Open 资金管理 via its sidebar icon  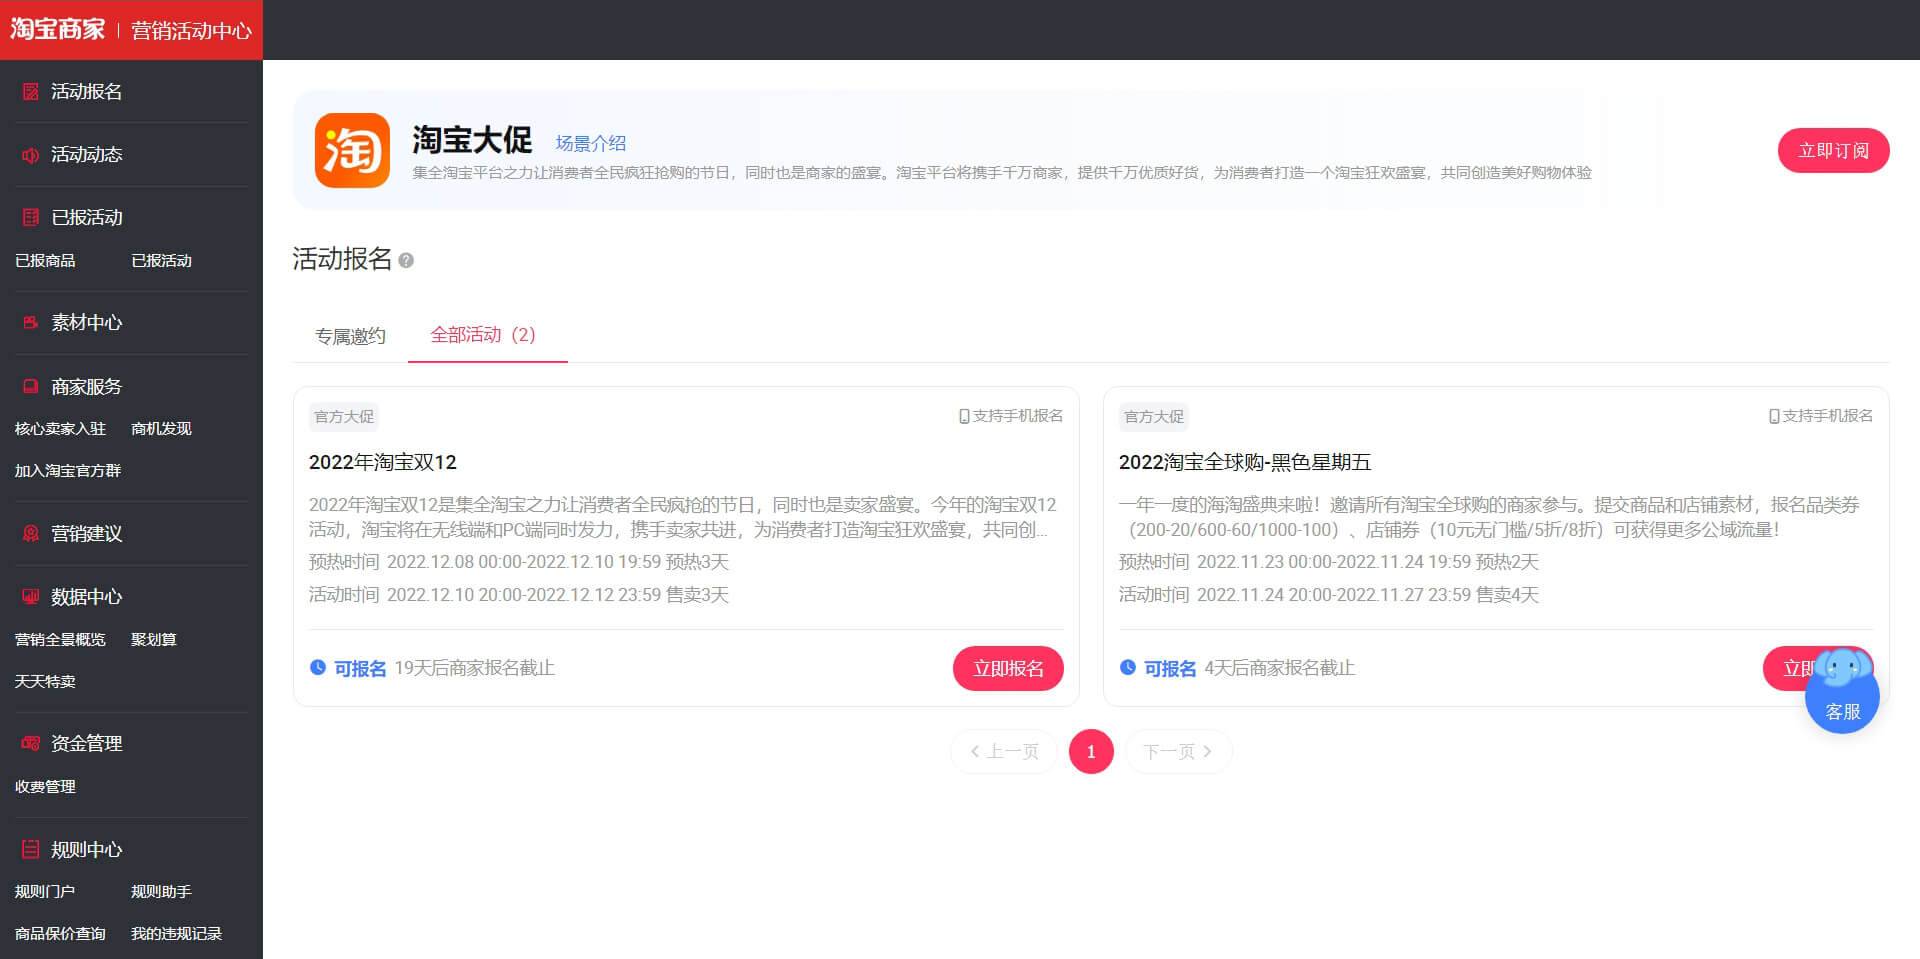(28, 743)
